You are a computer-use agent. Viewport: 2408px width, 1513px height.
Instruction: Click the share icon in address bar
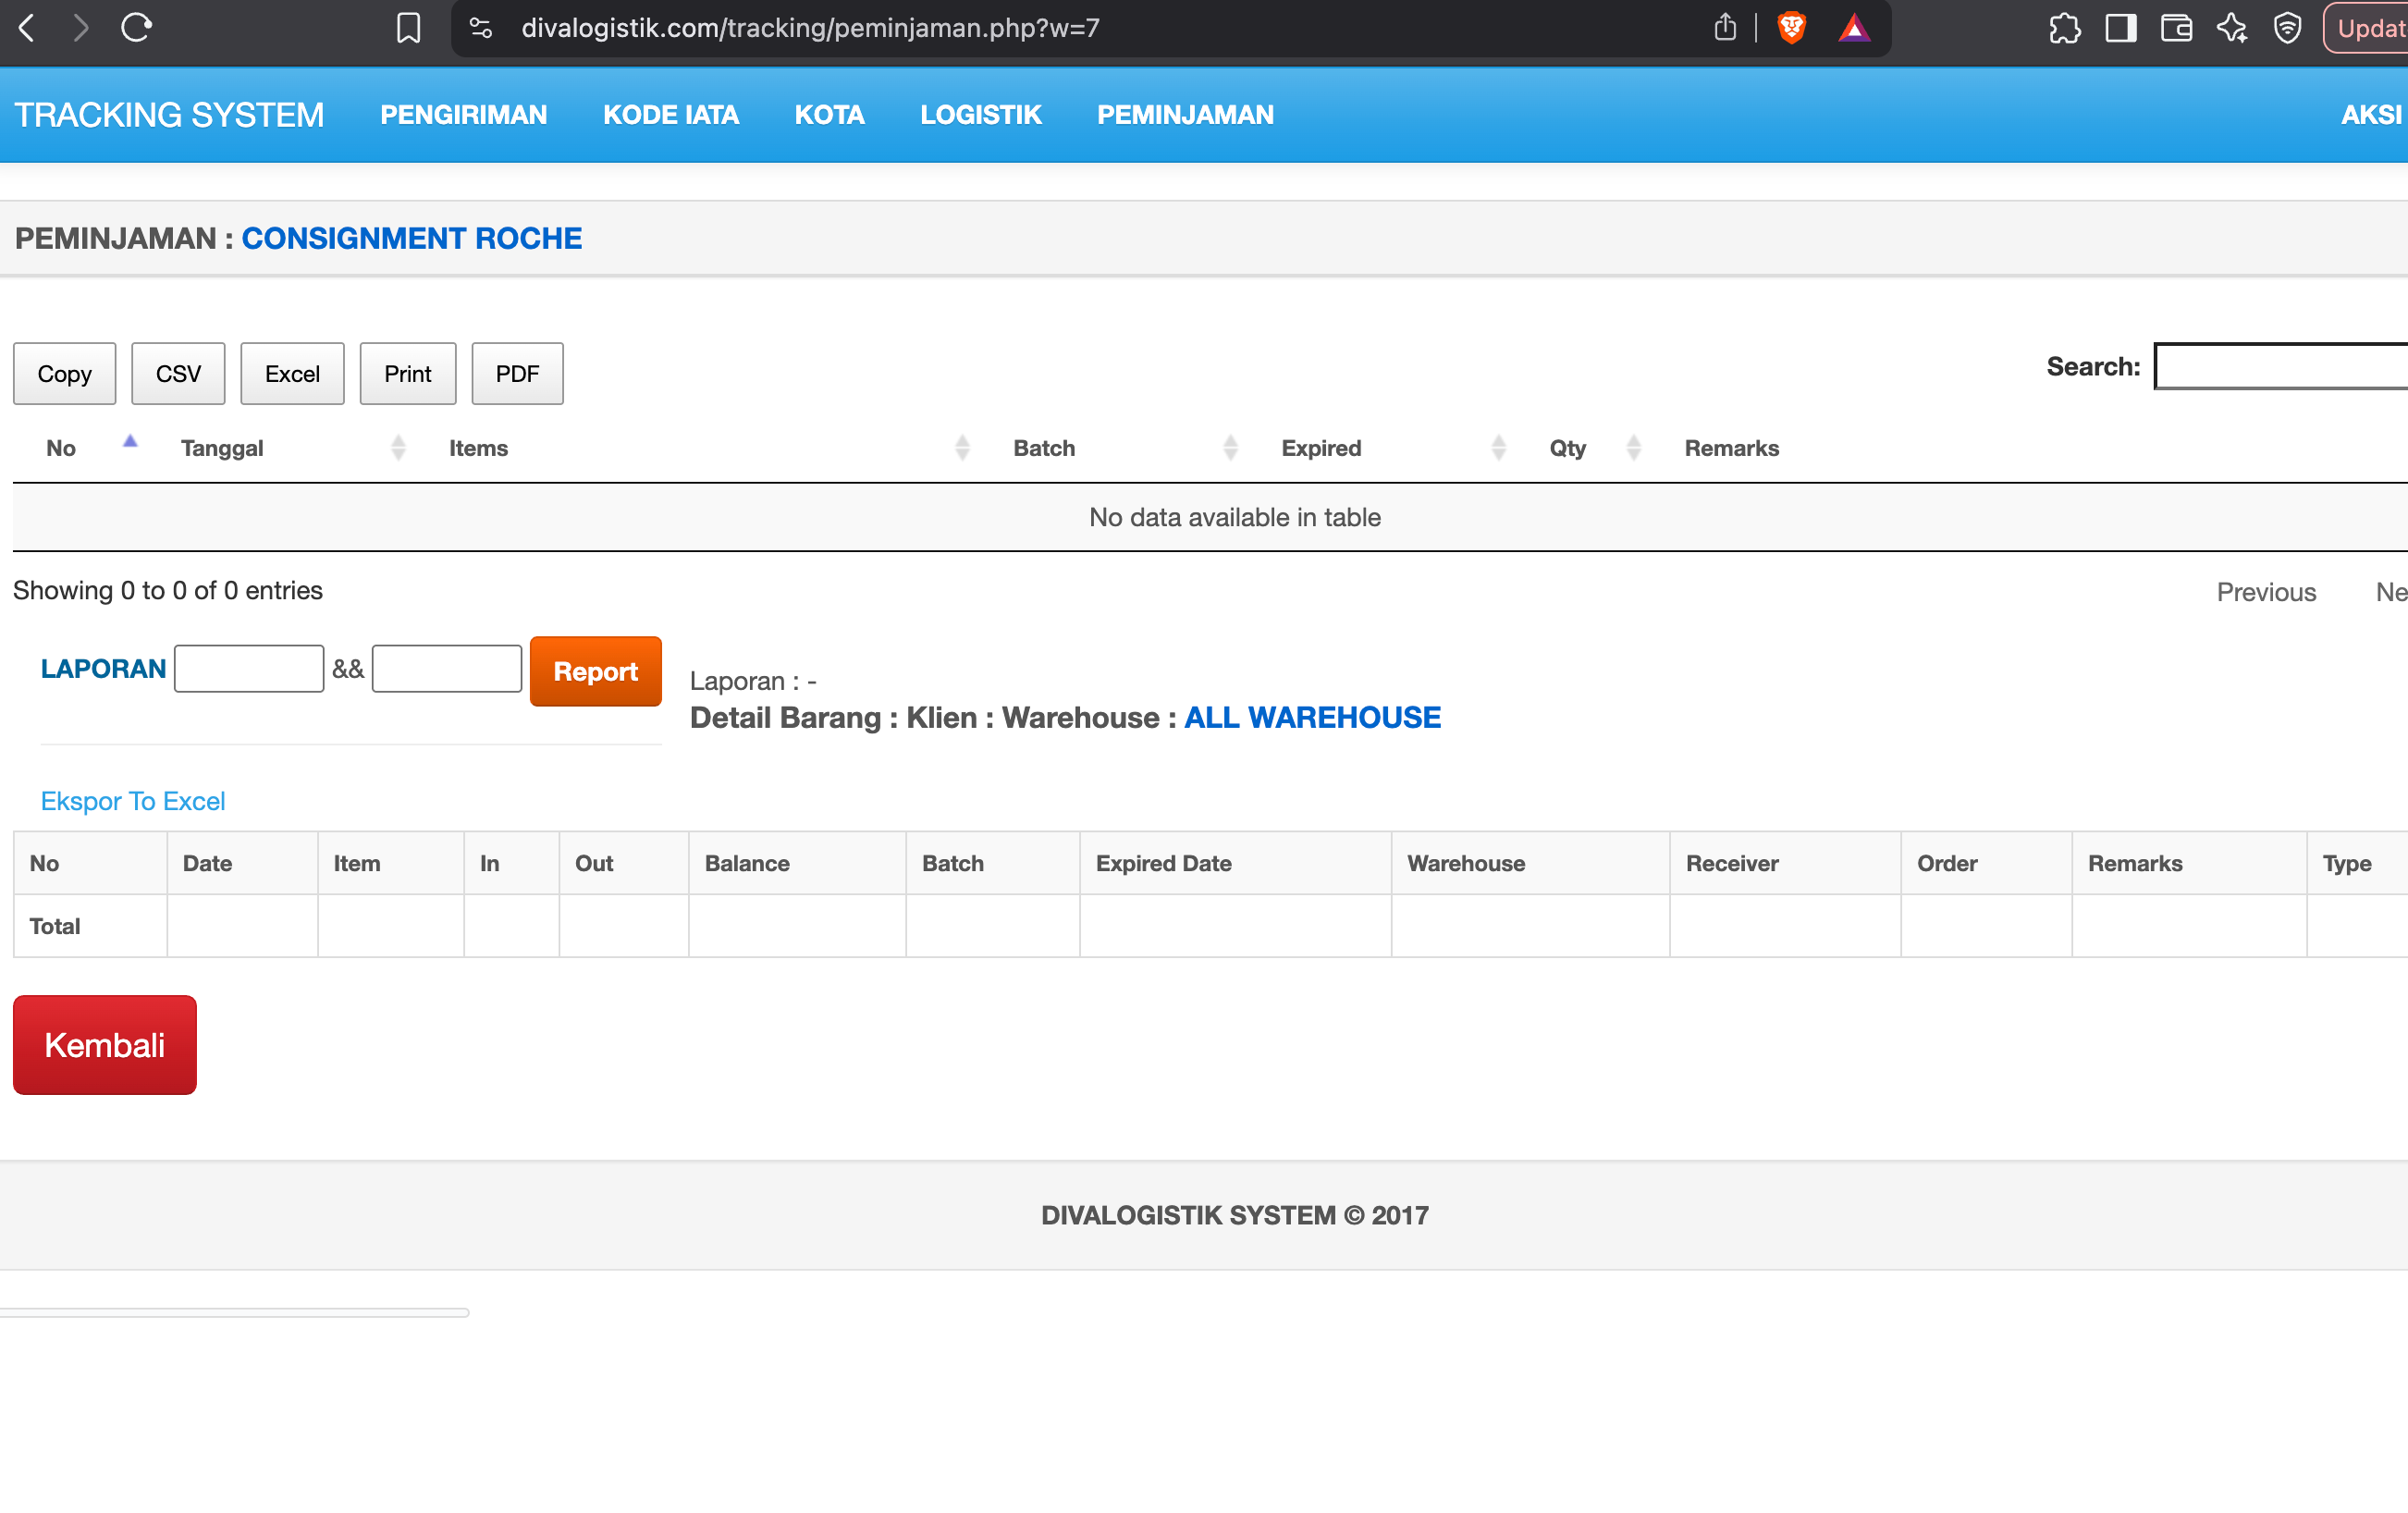coord(1725,28)
